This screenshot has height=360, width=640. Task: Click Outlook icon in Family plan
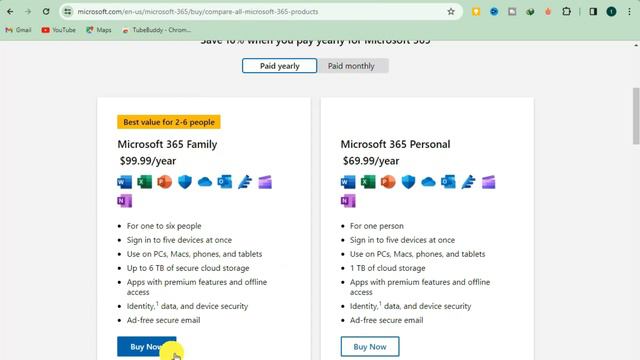pos(225,182)
